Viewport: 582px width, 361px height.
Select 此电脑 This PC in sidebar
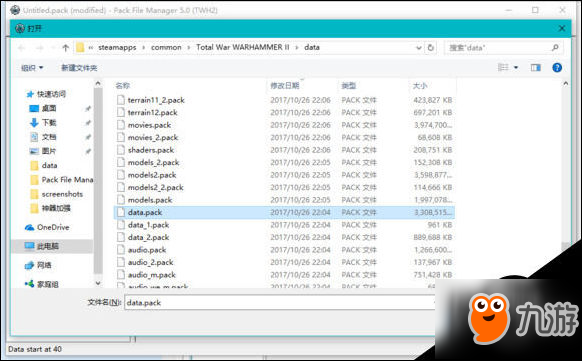(47, 246)
